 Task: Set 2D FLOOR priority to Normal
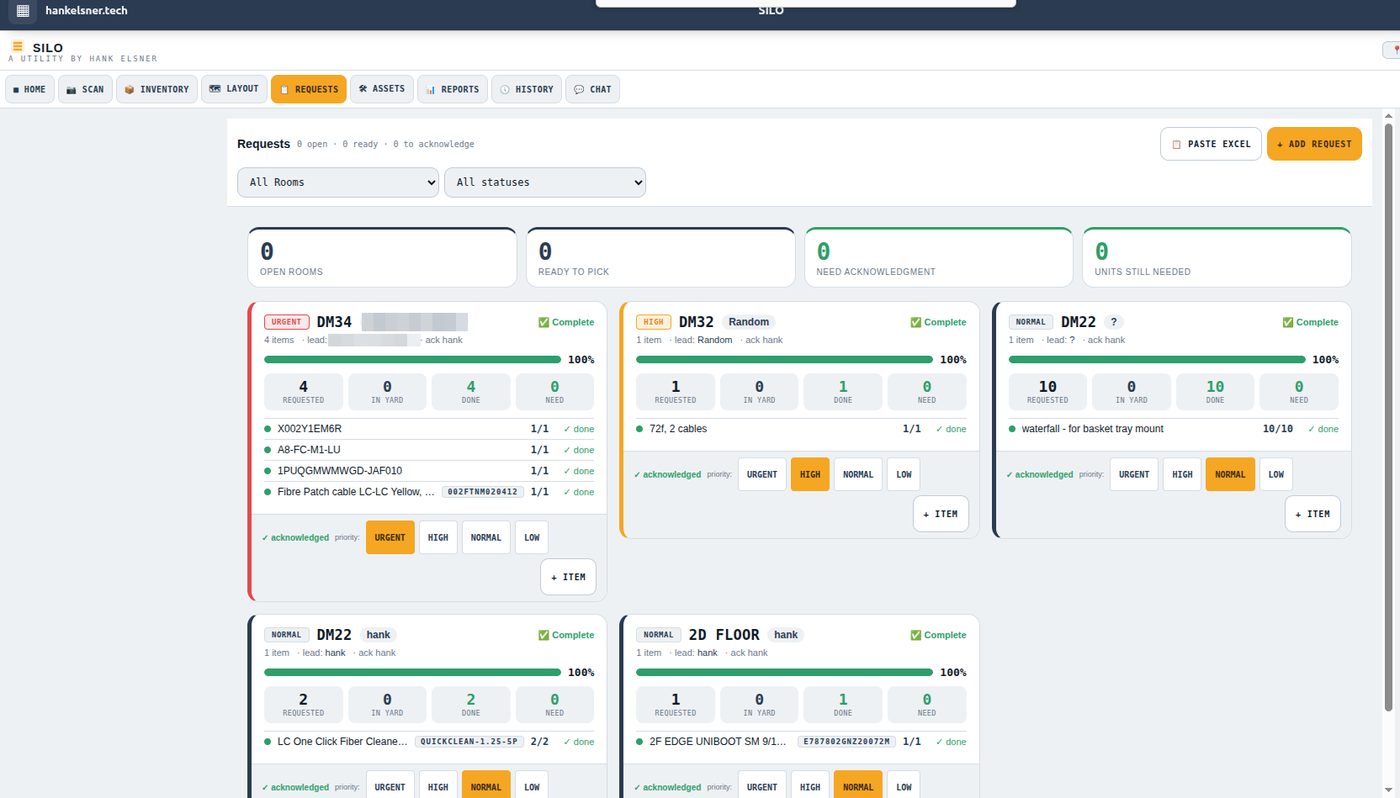point(858,787)
